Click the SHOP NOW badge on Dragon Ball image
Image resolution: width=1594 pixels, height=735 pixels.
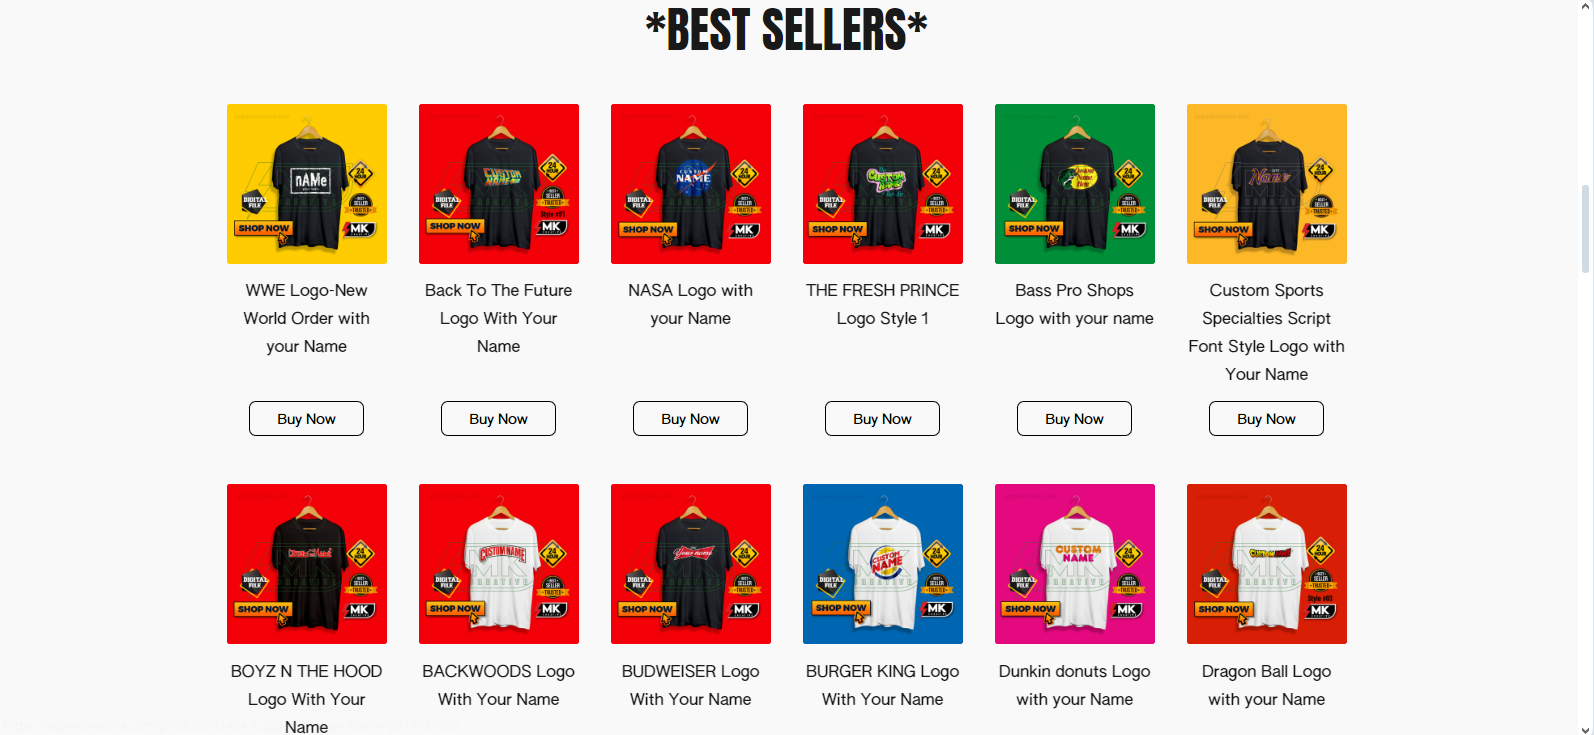[x=1224, y=609]
